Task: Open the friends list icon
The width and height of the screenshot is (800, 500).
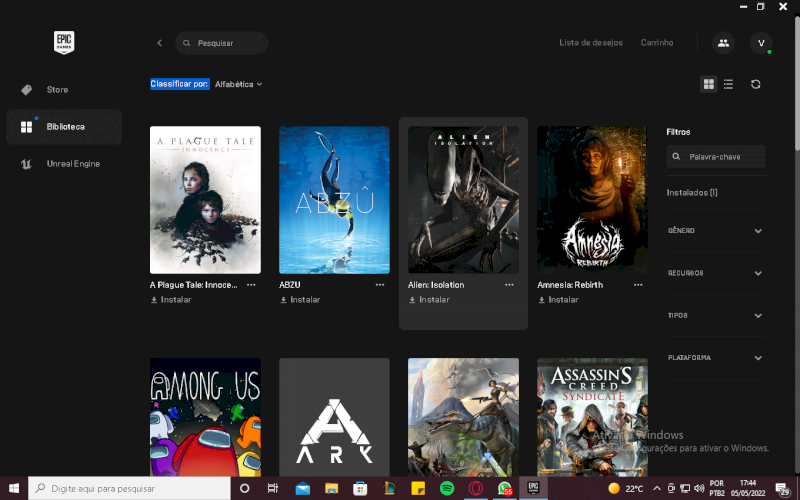Action: [723, 43]
